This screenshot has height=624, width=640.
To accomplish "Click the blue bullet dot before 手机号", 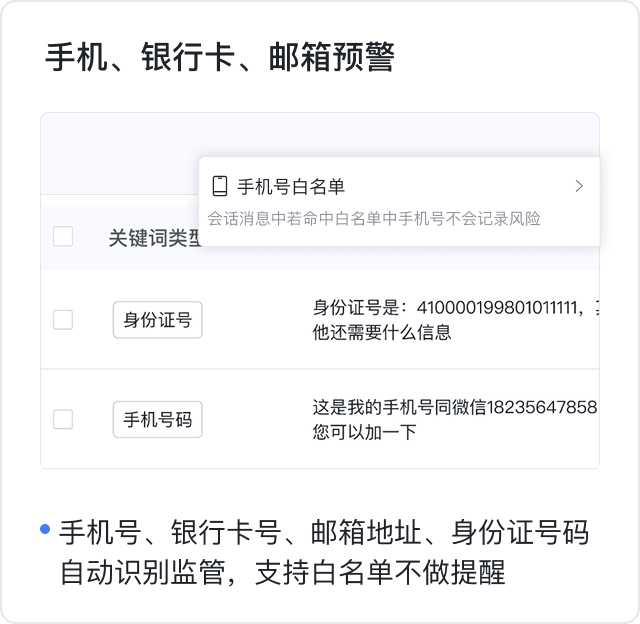I will pos(45,529).
